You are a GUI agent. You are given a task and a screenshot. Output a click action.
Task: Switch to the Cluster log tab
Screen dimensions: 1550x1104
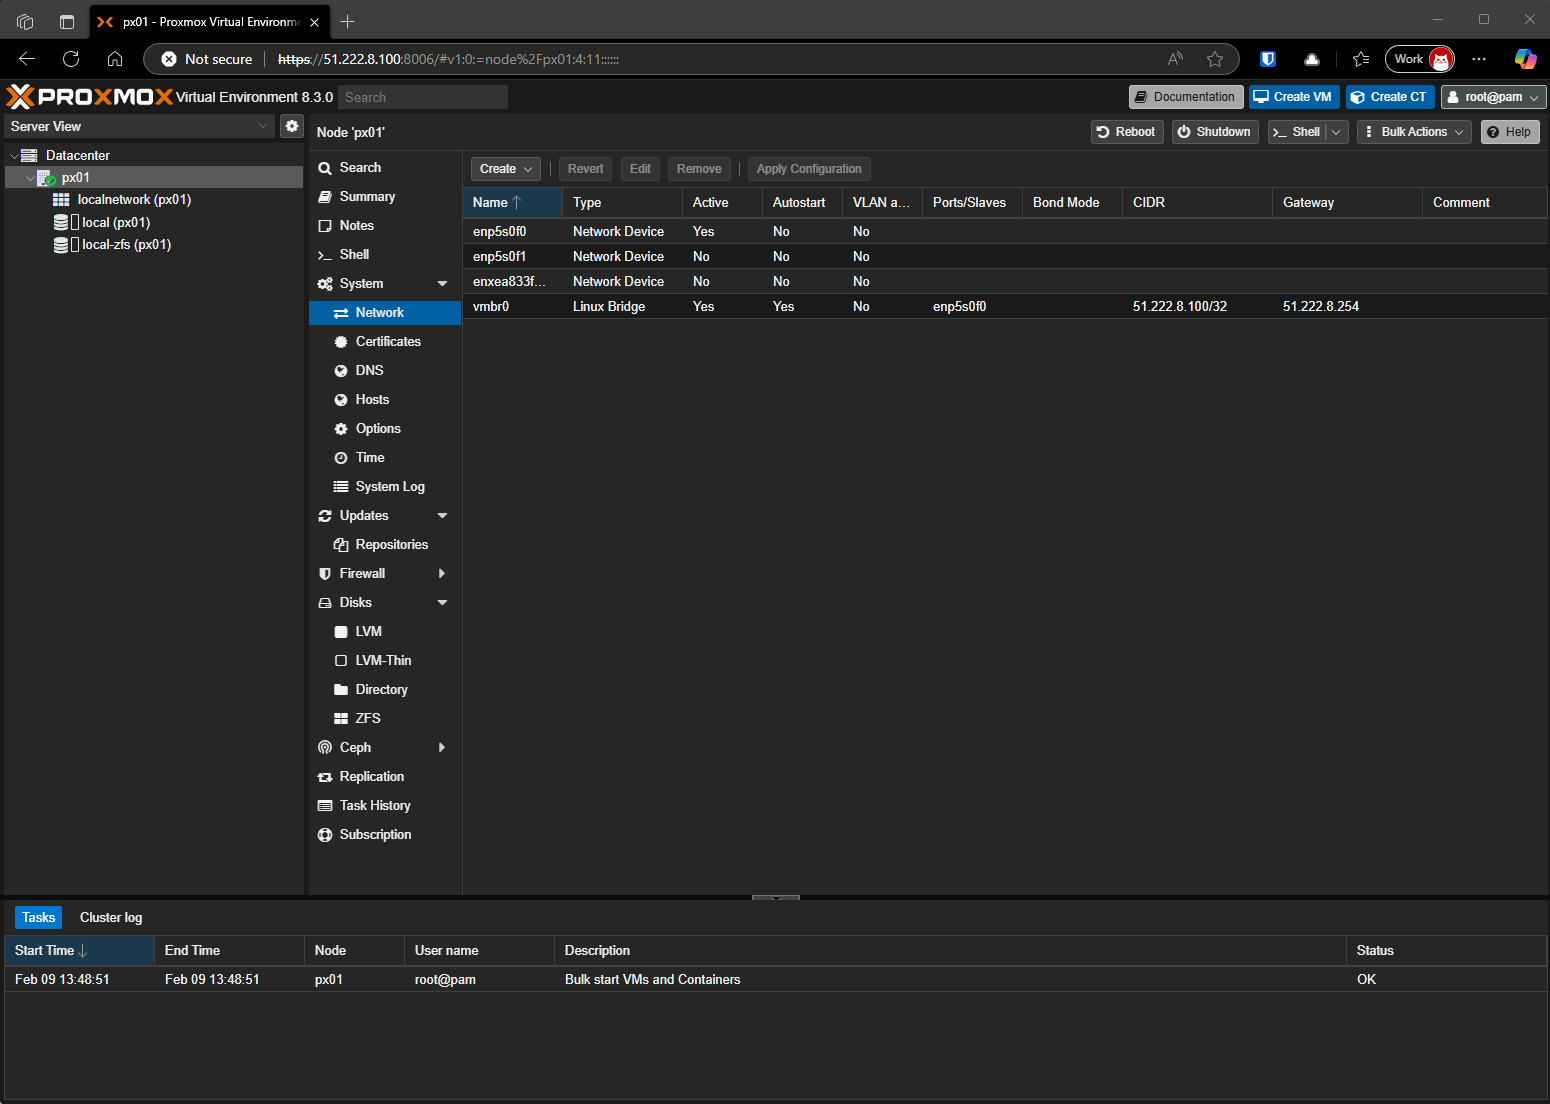(111, 918)
